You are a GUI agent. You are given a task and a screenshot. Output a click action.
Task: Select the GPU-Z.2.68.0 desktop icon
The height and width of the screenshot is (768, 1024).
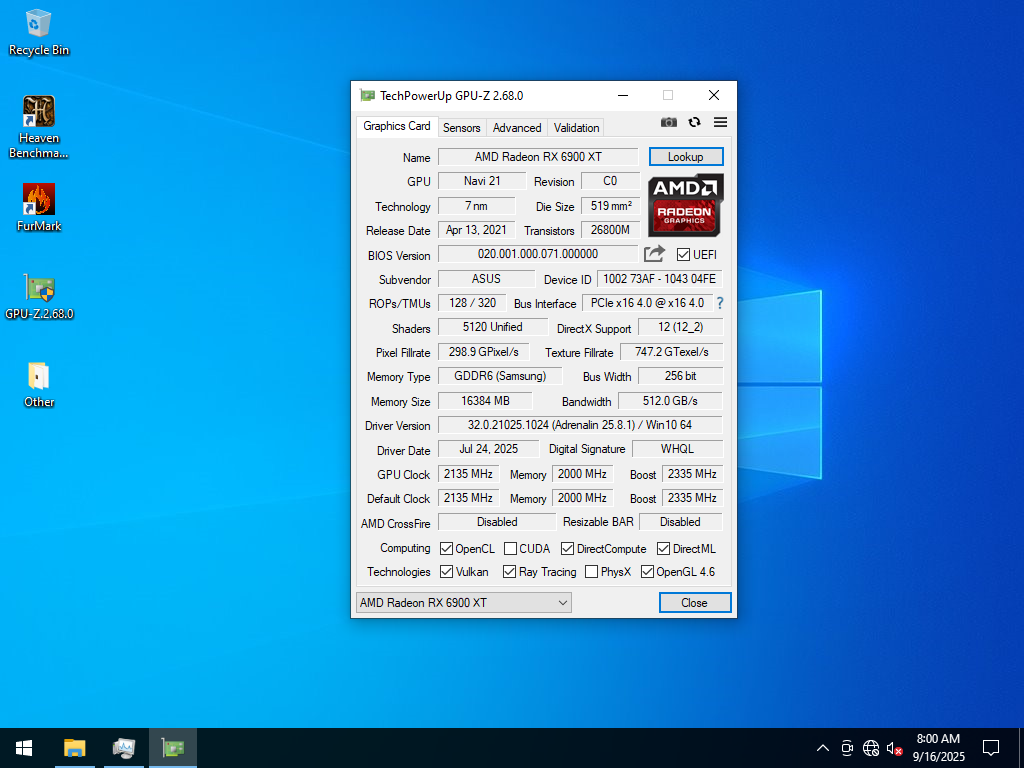[39, 297]
